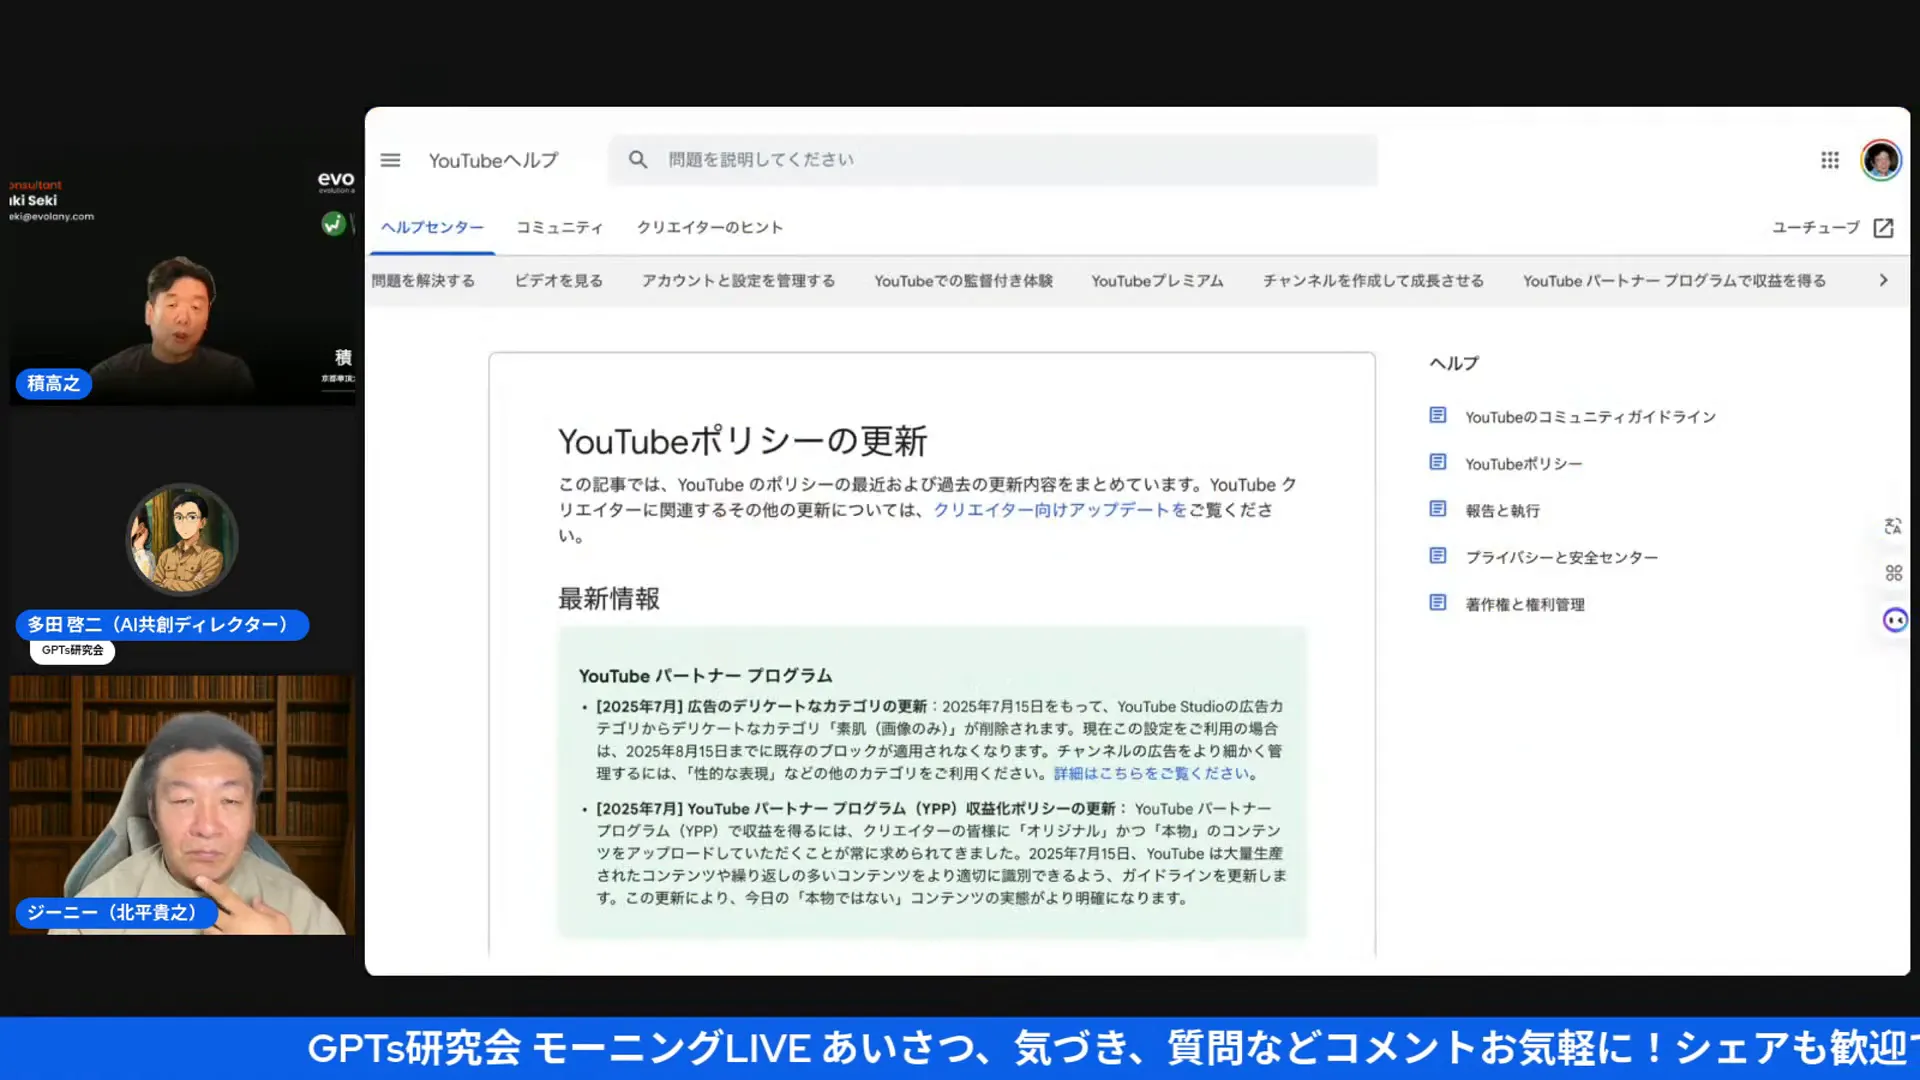Open 著作権と権利管理 help link

[x=1524, y=605]
